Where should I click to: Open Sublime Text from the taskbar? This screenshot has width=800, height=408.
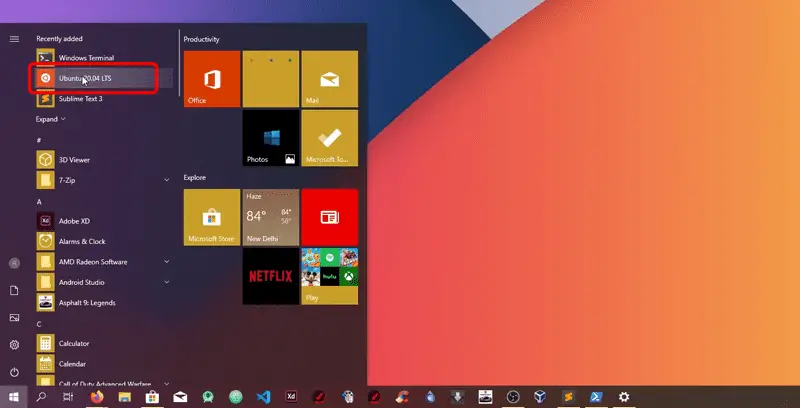[x=568, y=397]
